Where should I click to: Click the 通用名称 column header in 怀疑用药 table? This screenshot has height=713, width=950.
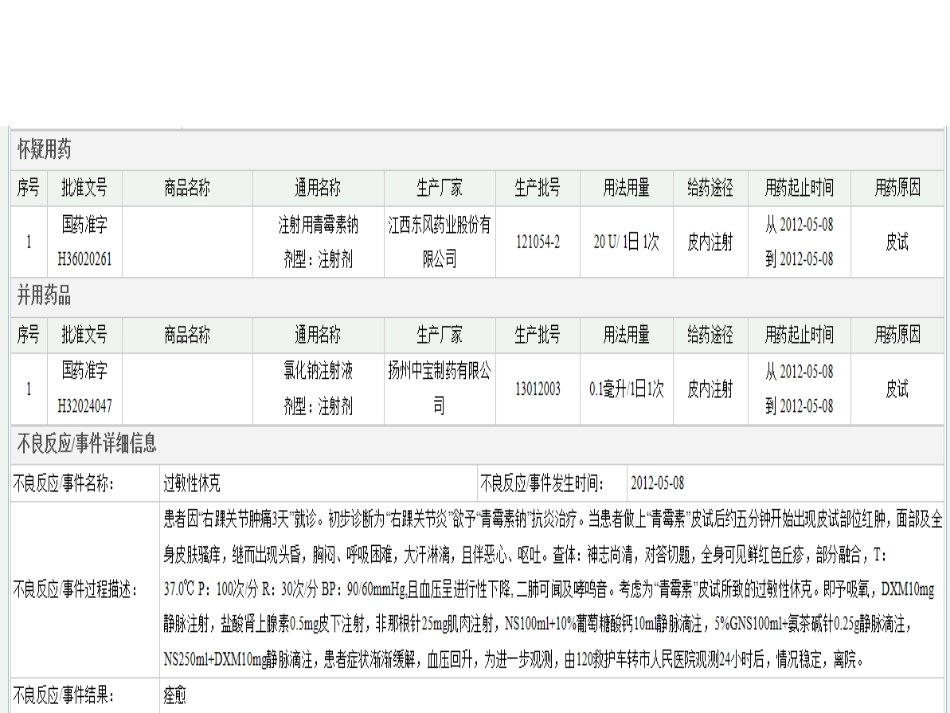point(318,188)
